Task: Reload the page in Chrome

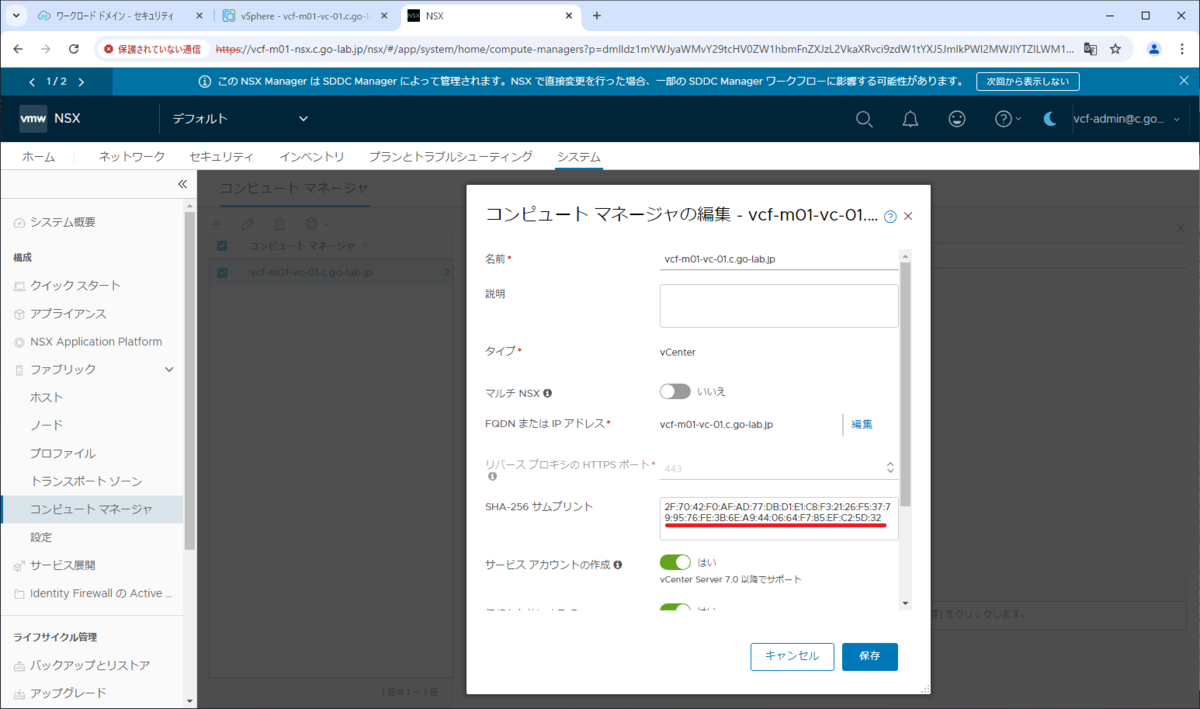Action: [x=74, y=48]
